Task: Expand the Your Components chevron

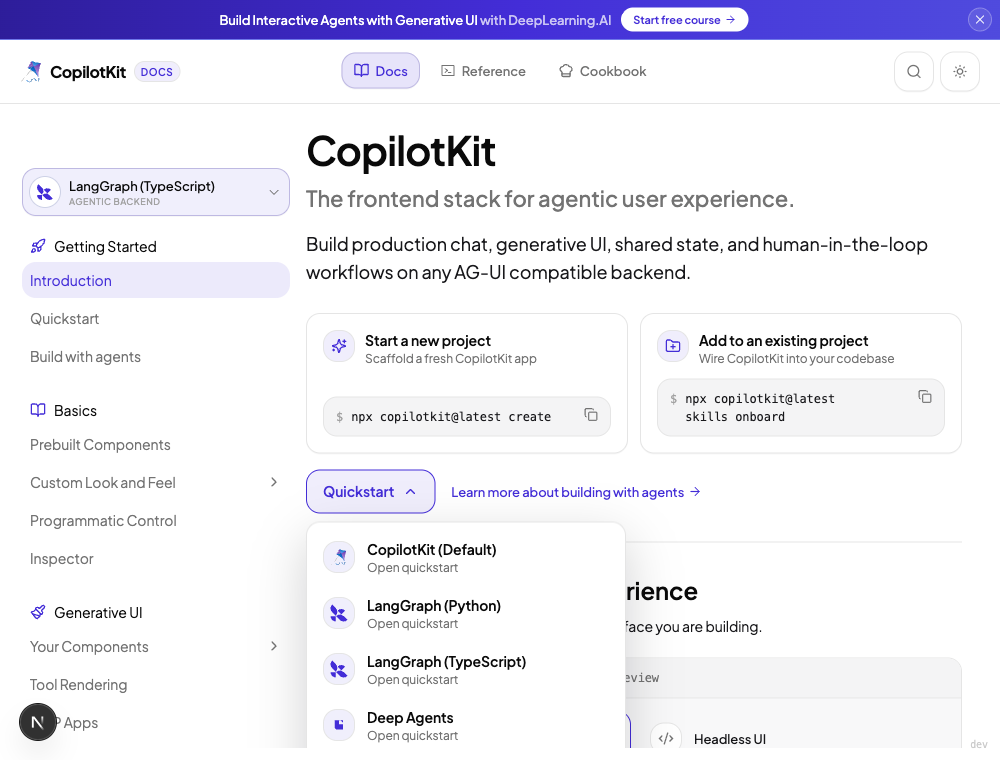Action: click(x=274, y=647)
